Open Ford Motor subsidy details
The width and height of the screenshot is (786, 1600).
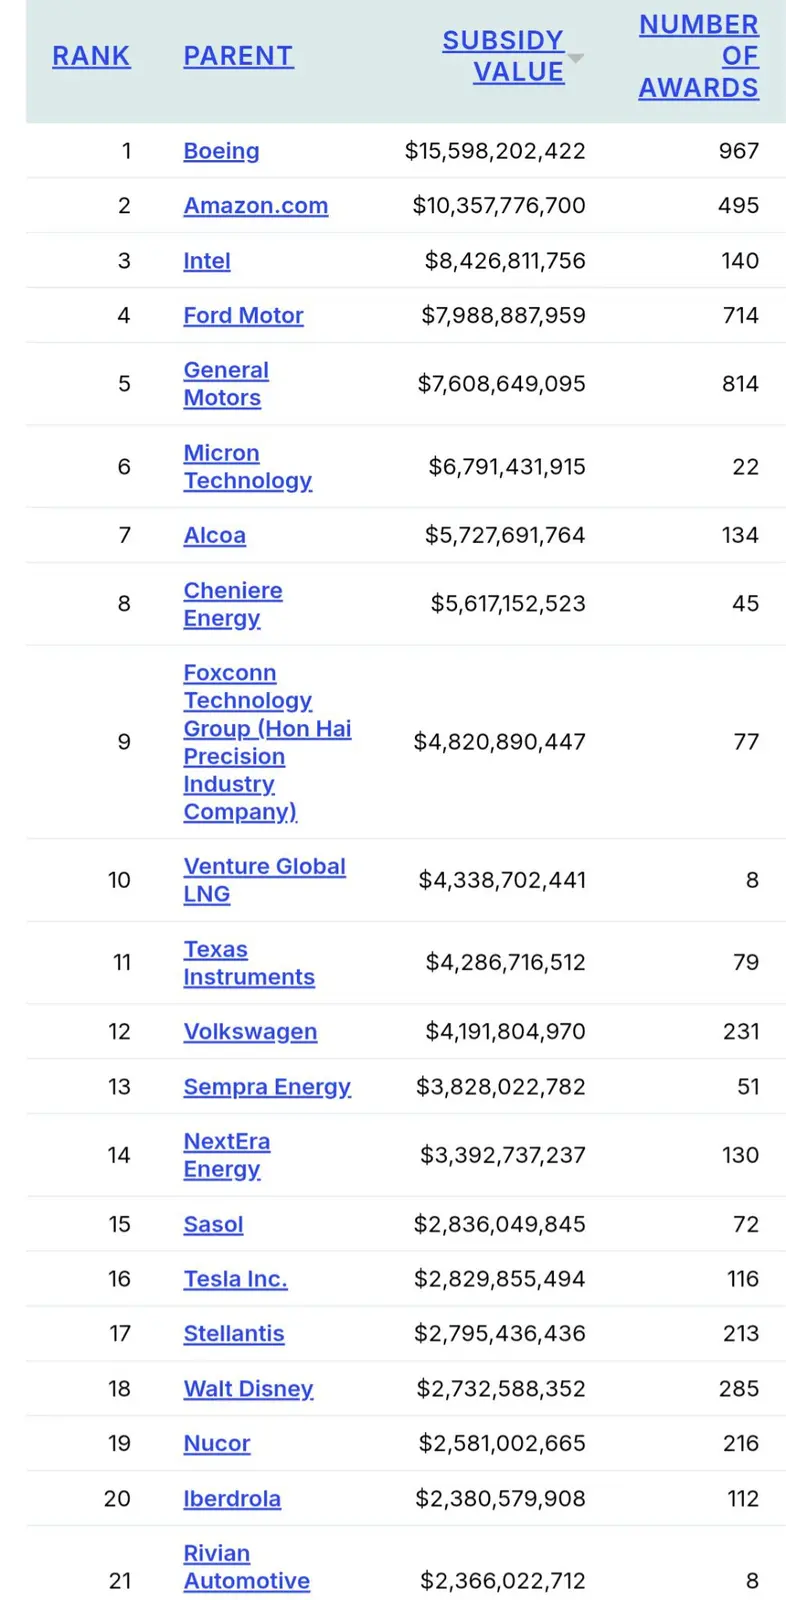point(243,316)
